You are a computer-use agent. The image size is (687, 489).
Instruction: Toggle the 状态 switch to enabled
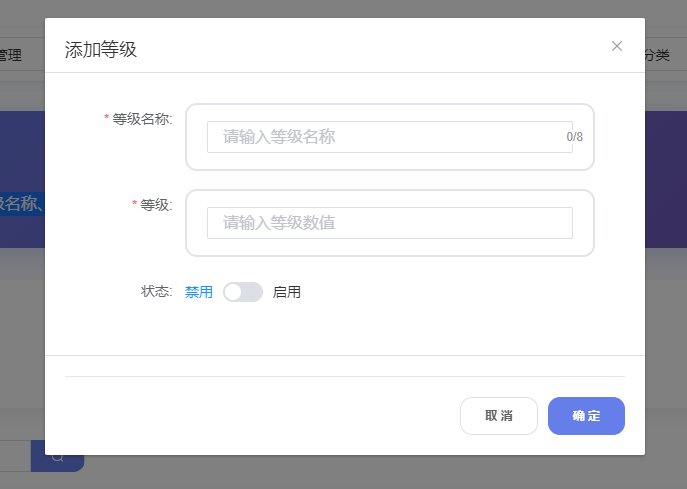tap(243, 292)
